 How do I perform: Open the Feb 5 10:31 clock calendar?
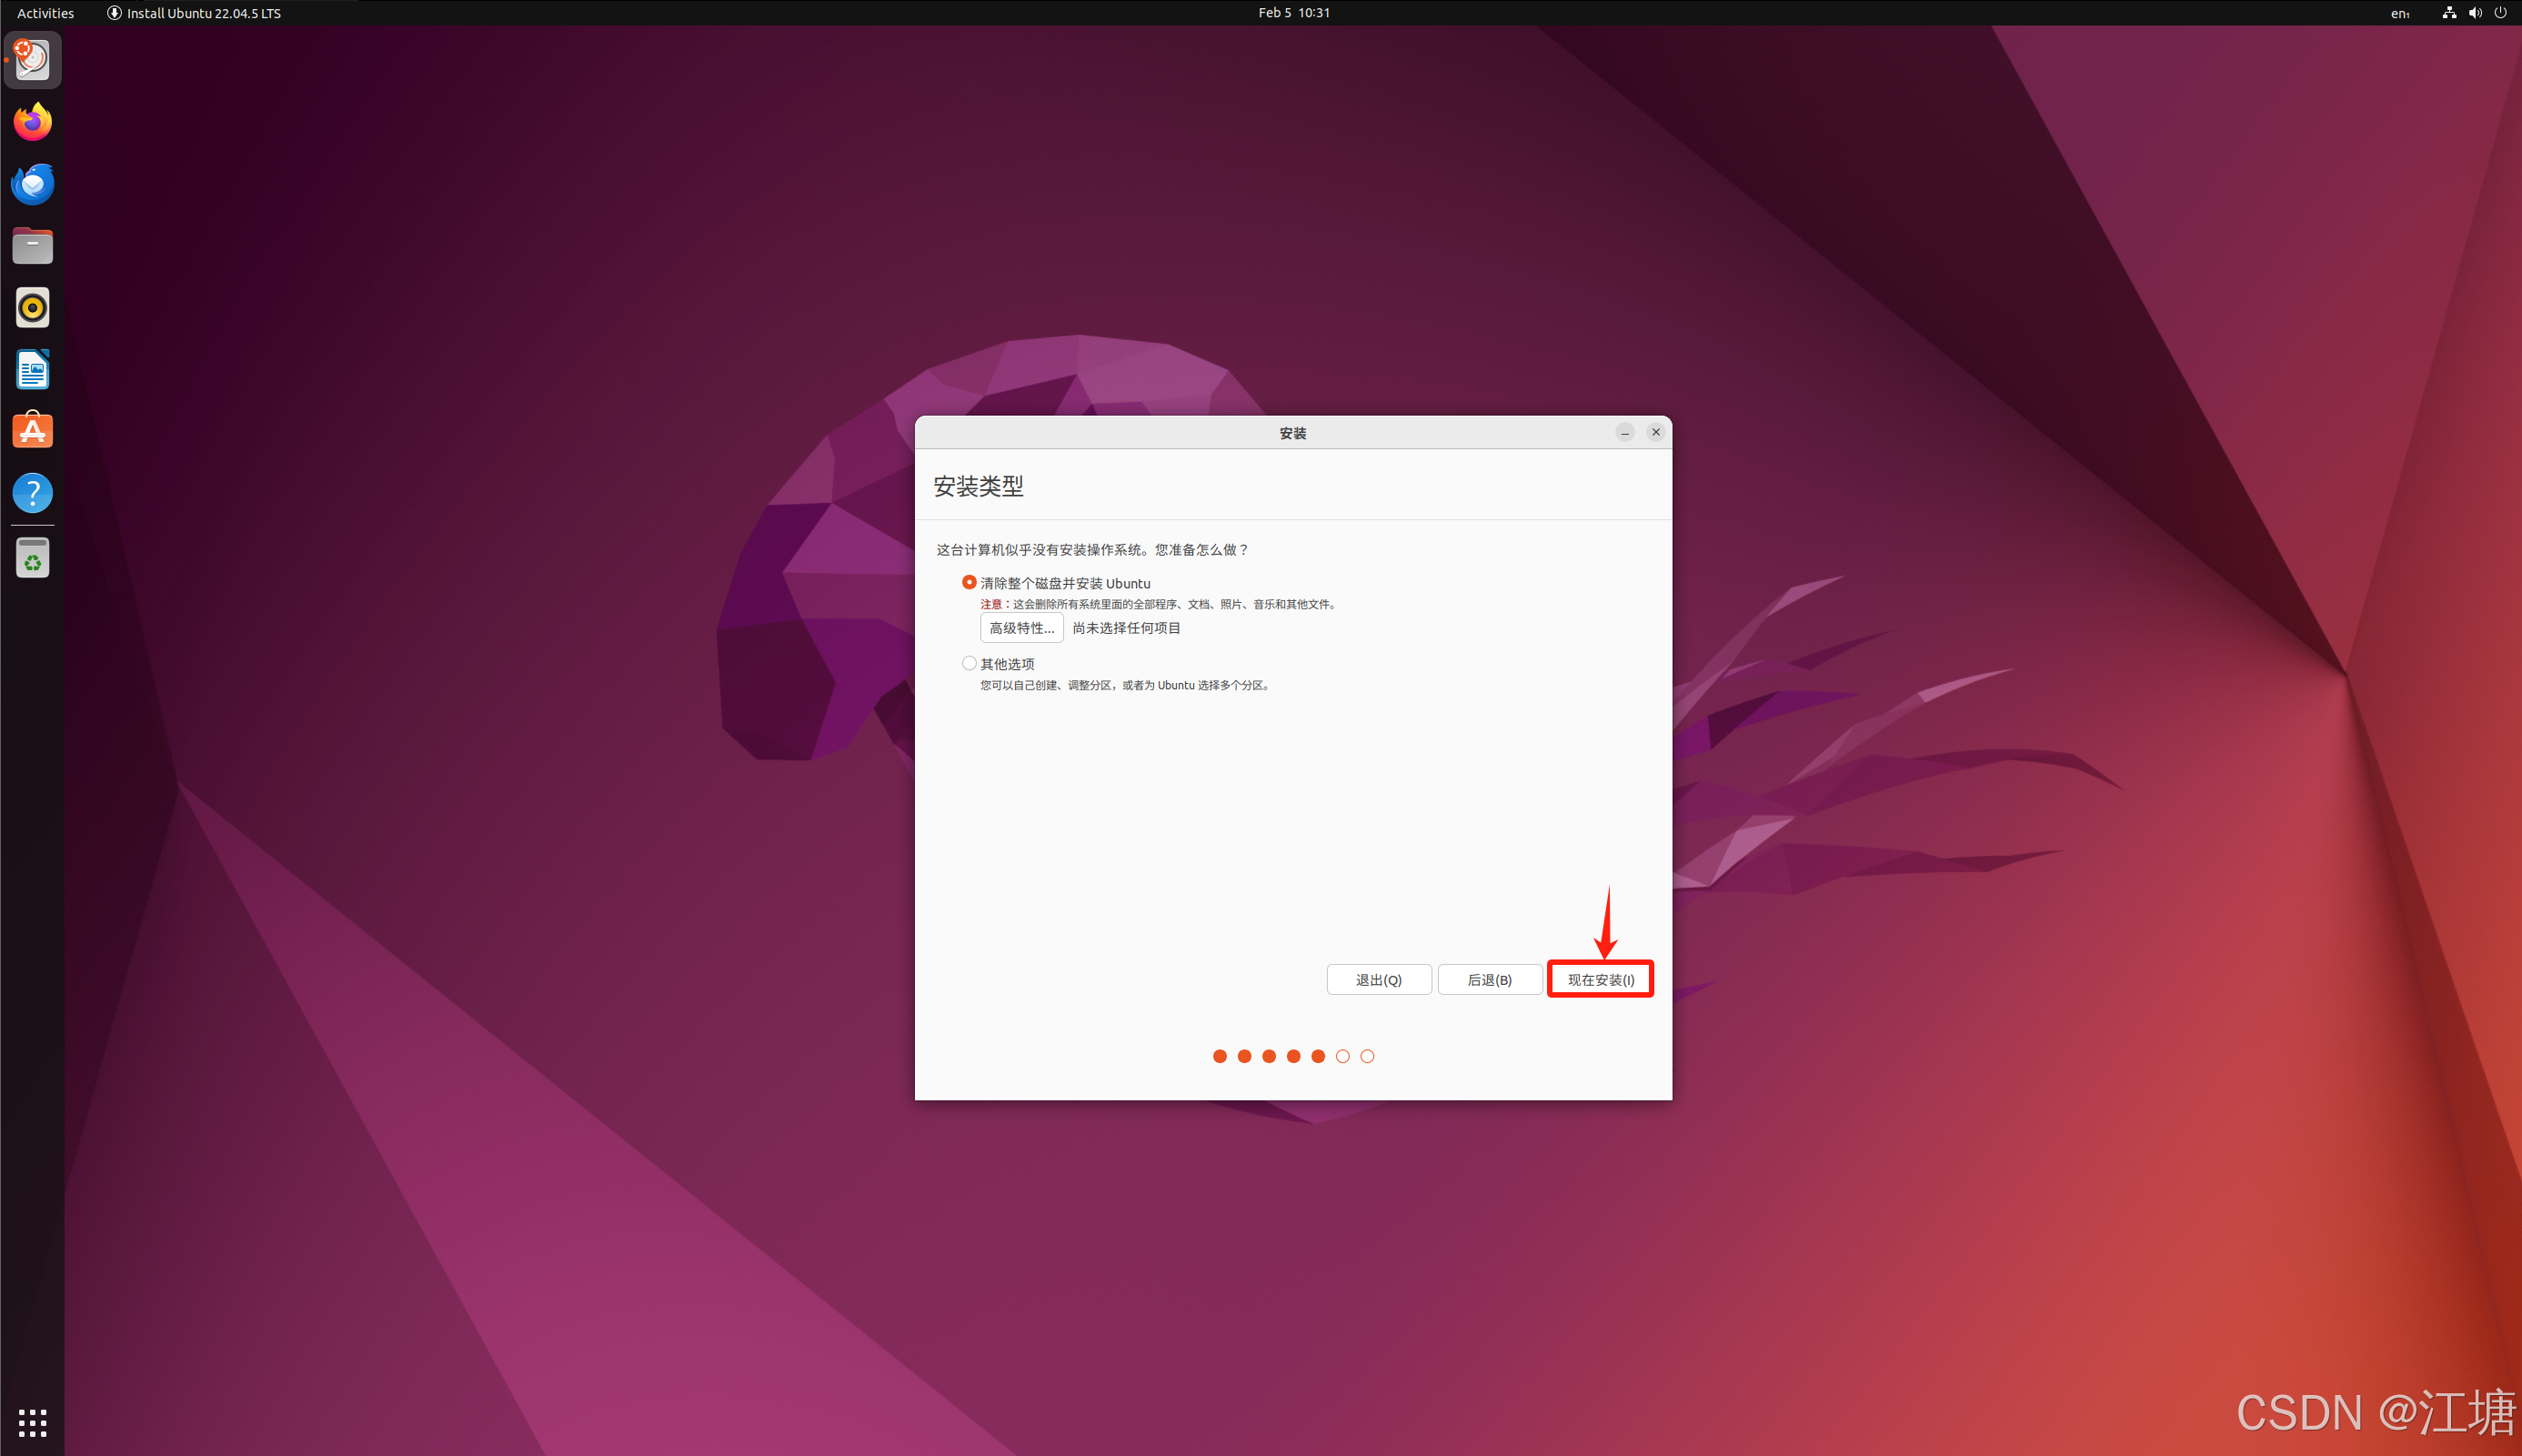click(1293, 13)
